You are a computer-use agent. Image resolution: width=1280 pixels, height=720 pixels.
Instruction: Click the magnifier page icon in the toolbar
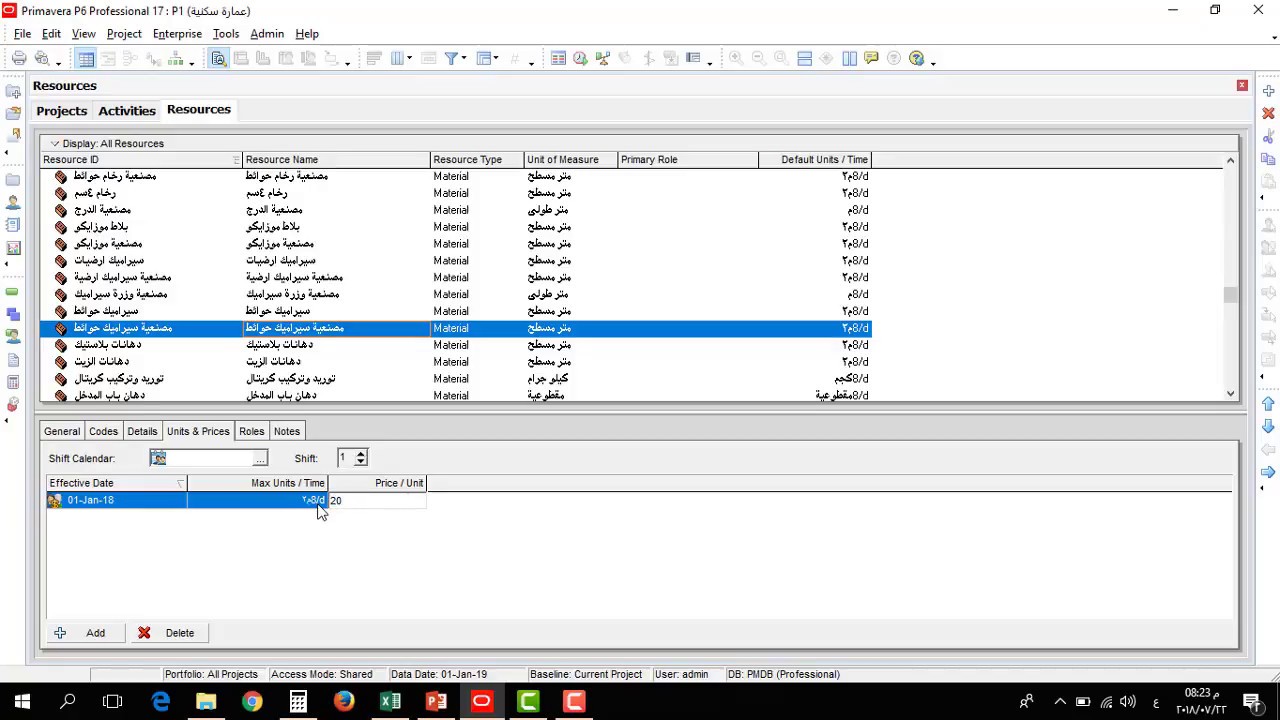click(218, 59)
